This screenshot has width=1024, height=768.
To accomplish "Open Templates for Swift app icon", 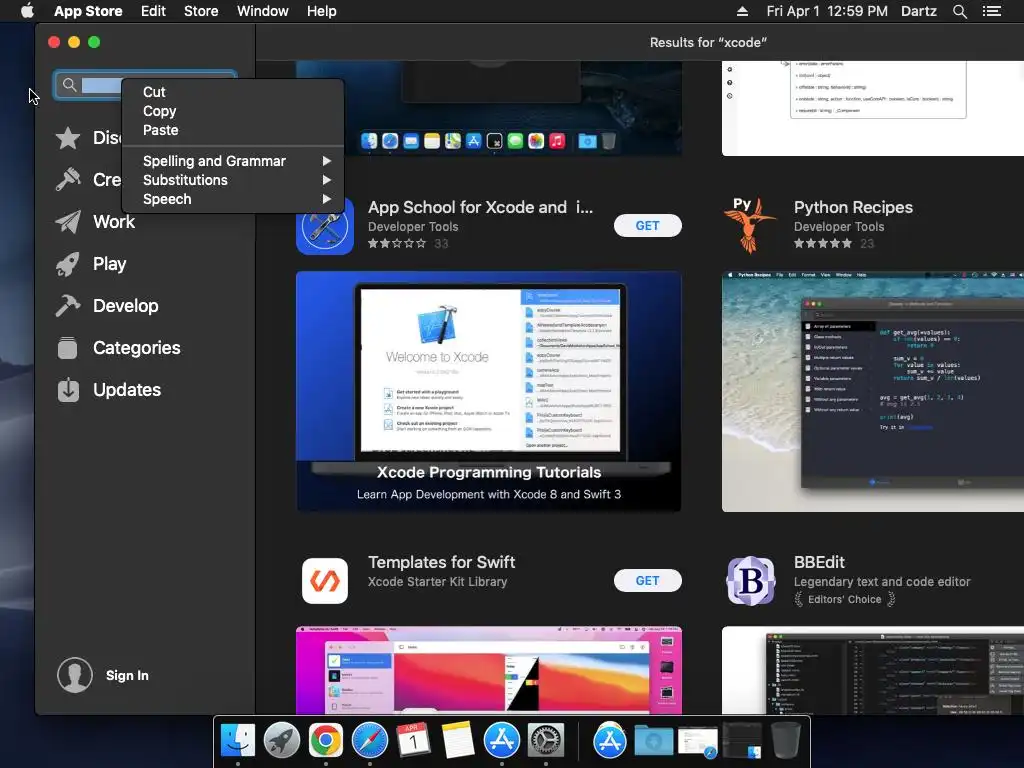I will coord(325,581).
